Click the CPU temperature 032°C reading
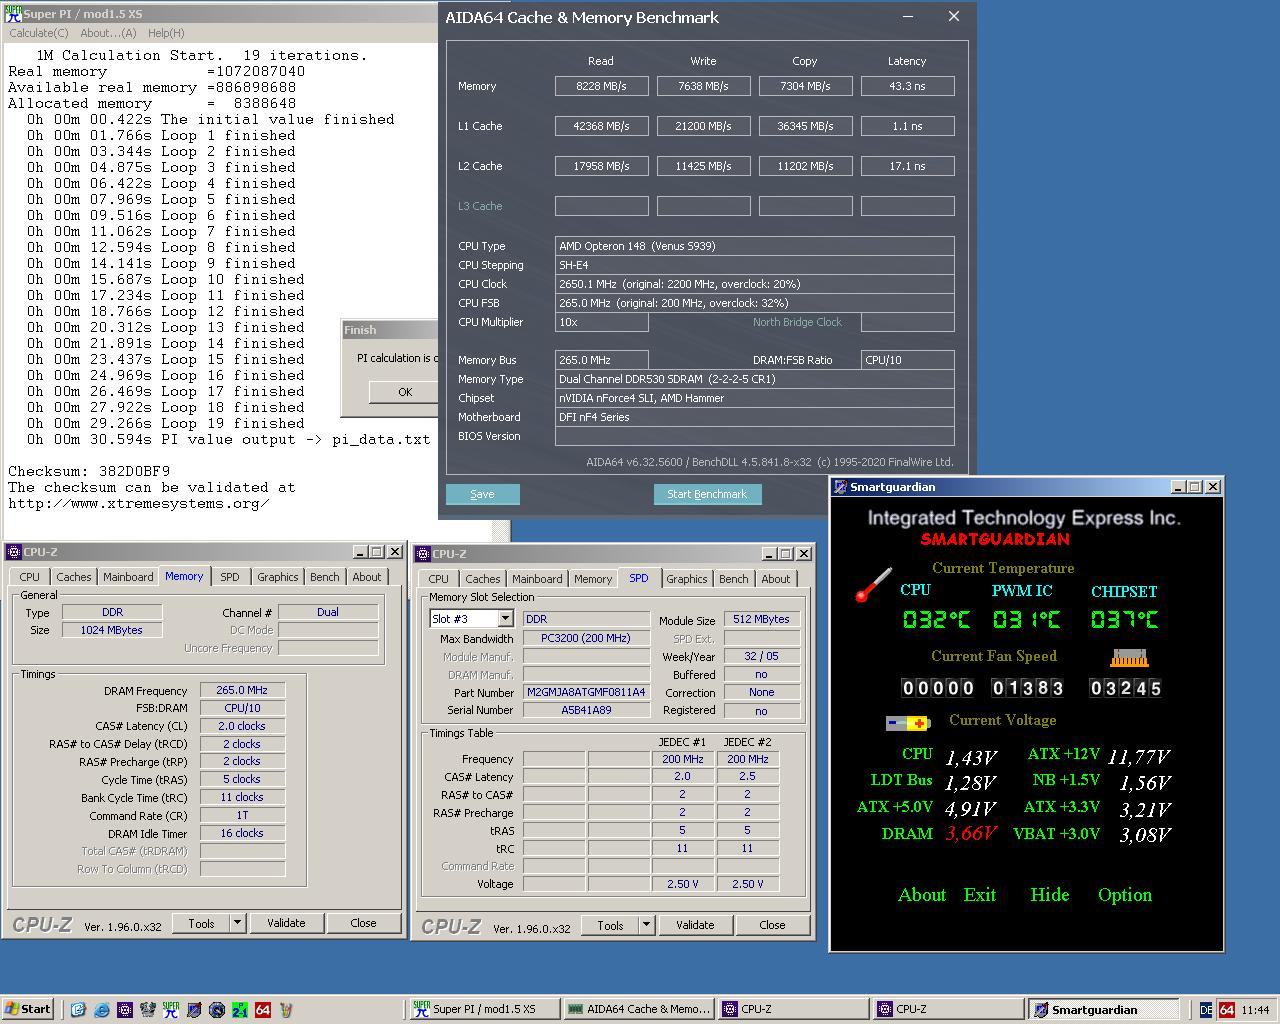This screenshot has width=1280, height=1024. point(936,620)
